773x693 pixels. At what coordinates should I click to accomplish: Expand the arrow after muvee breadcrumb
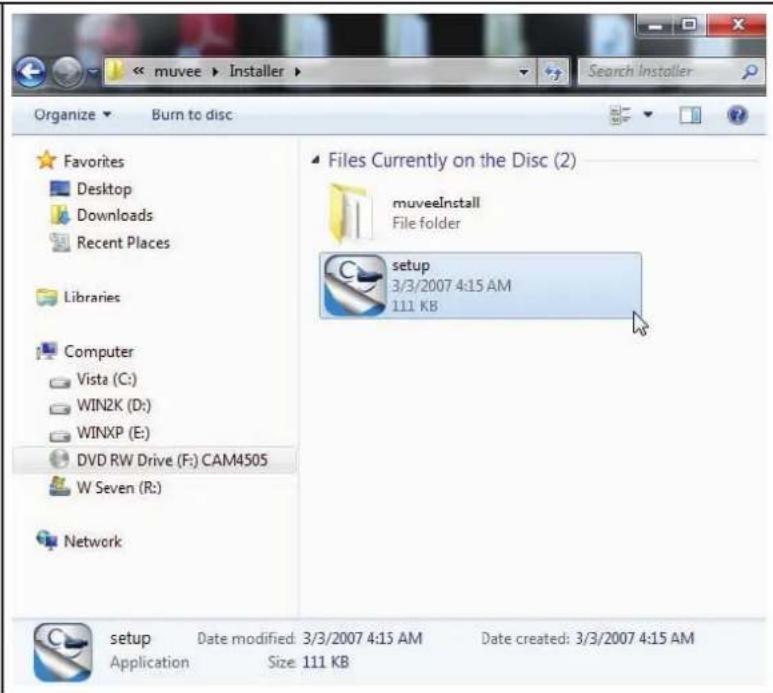tap(215, 72)
